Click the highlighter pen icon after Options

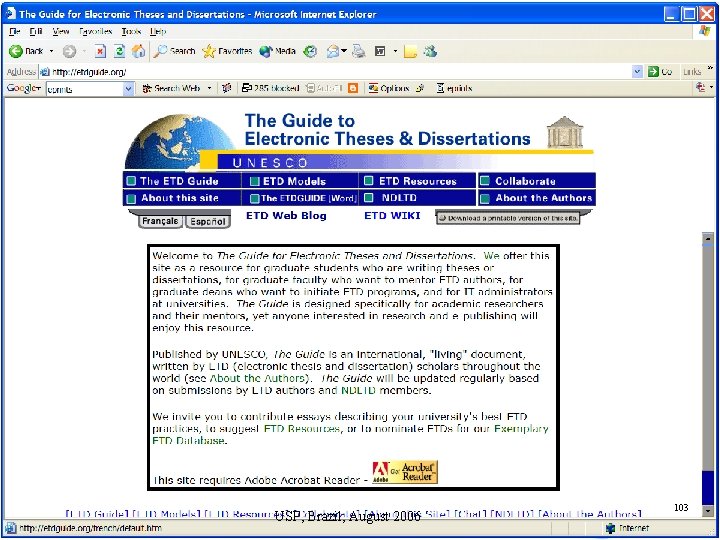click(420, 88)
